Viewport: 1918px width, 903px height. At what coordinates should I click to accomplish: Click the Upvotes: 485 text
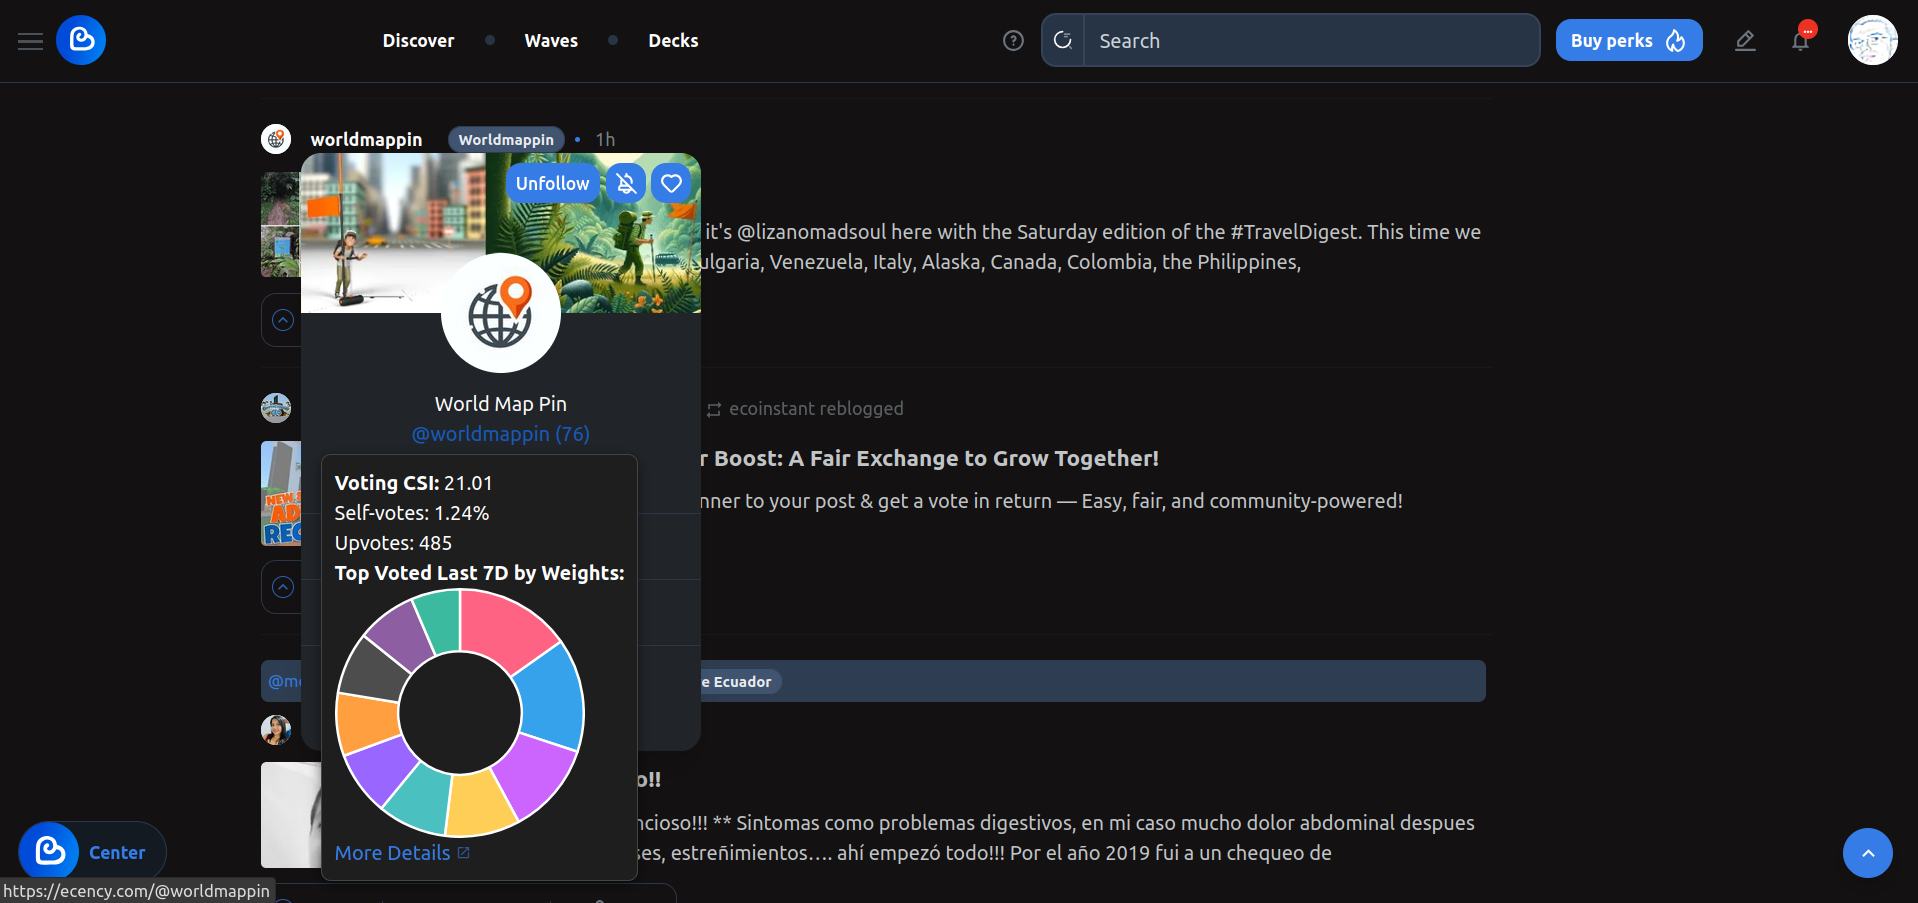393,543
